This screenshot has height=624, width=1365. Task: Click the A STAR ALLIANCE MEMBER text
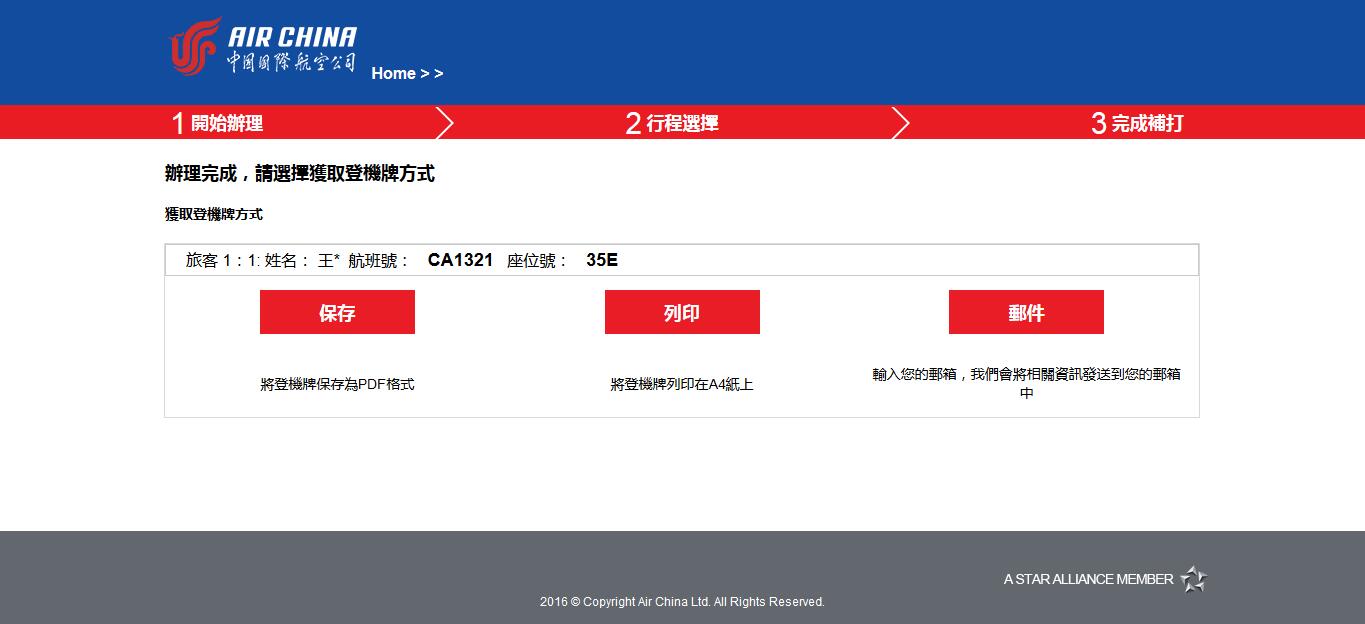coord(1088,579)
